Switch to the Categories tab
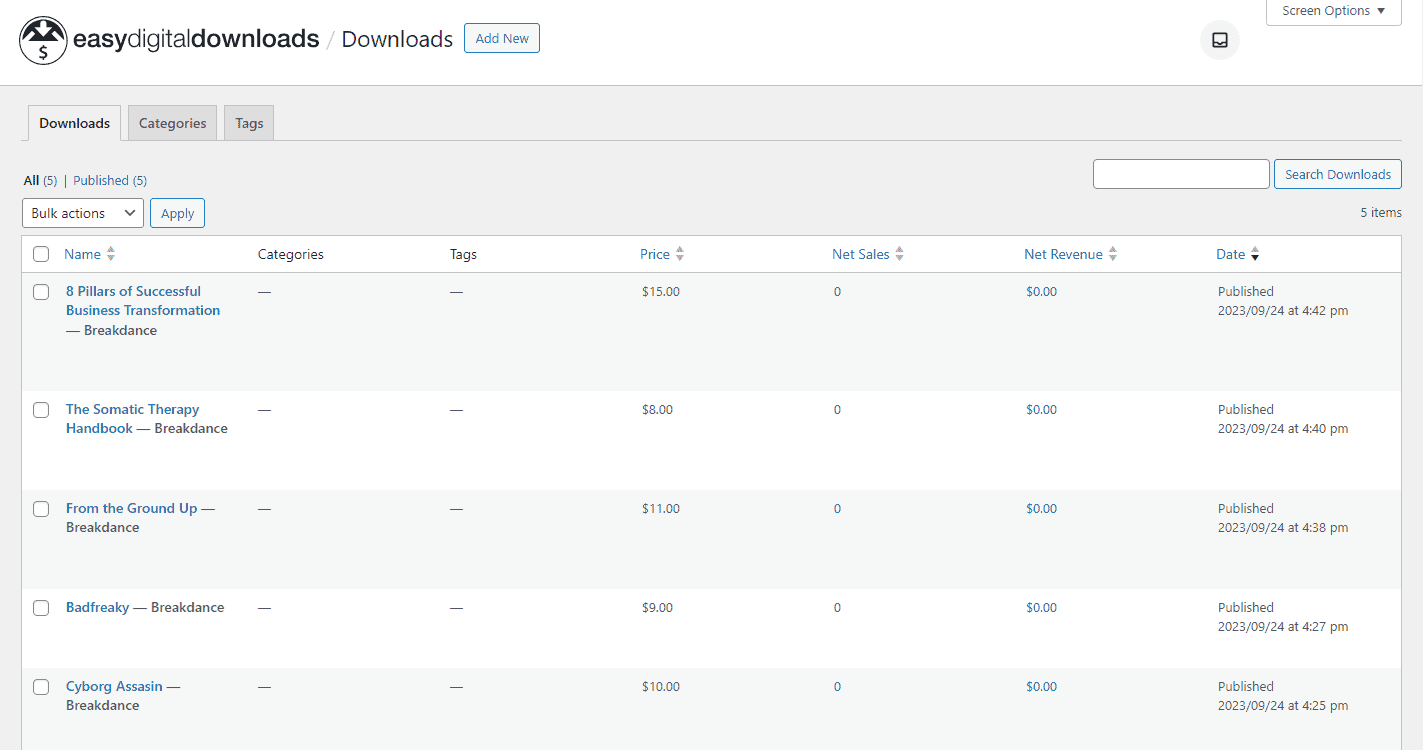 (172, 123)
